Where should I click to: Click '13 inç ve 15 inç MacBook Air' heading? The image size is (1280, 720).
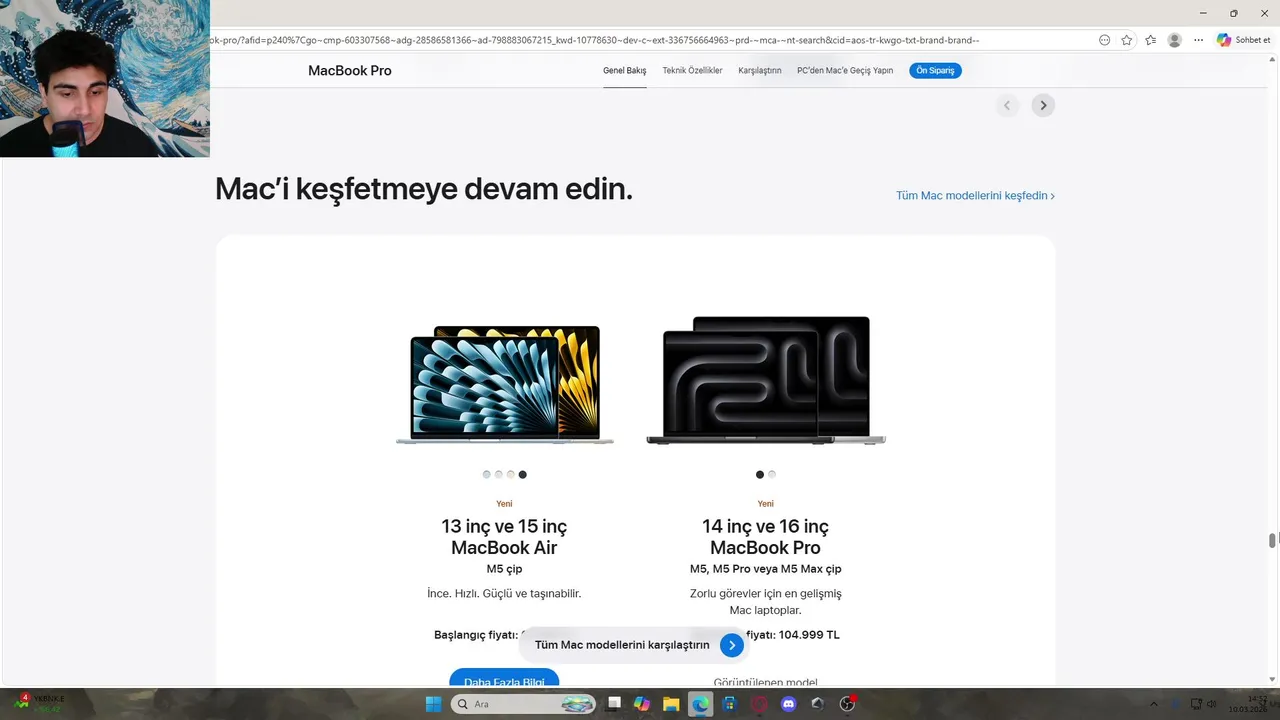(504, 537)
